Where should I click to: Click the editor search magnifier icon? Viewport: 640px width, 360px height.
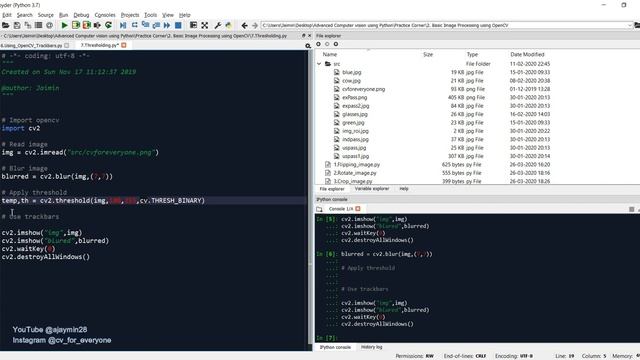tap(308, 46)
